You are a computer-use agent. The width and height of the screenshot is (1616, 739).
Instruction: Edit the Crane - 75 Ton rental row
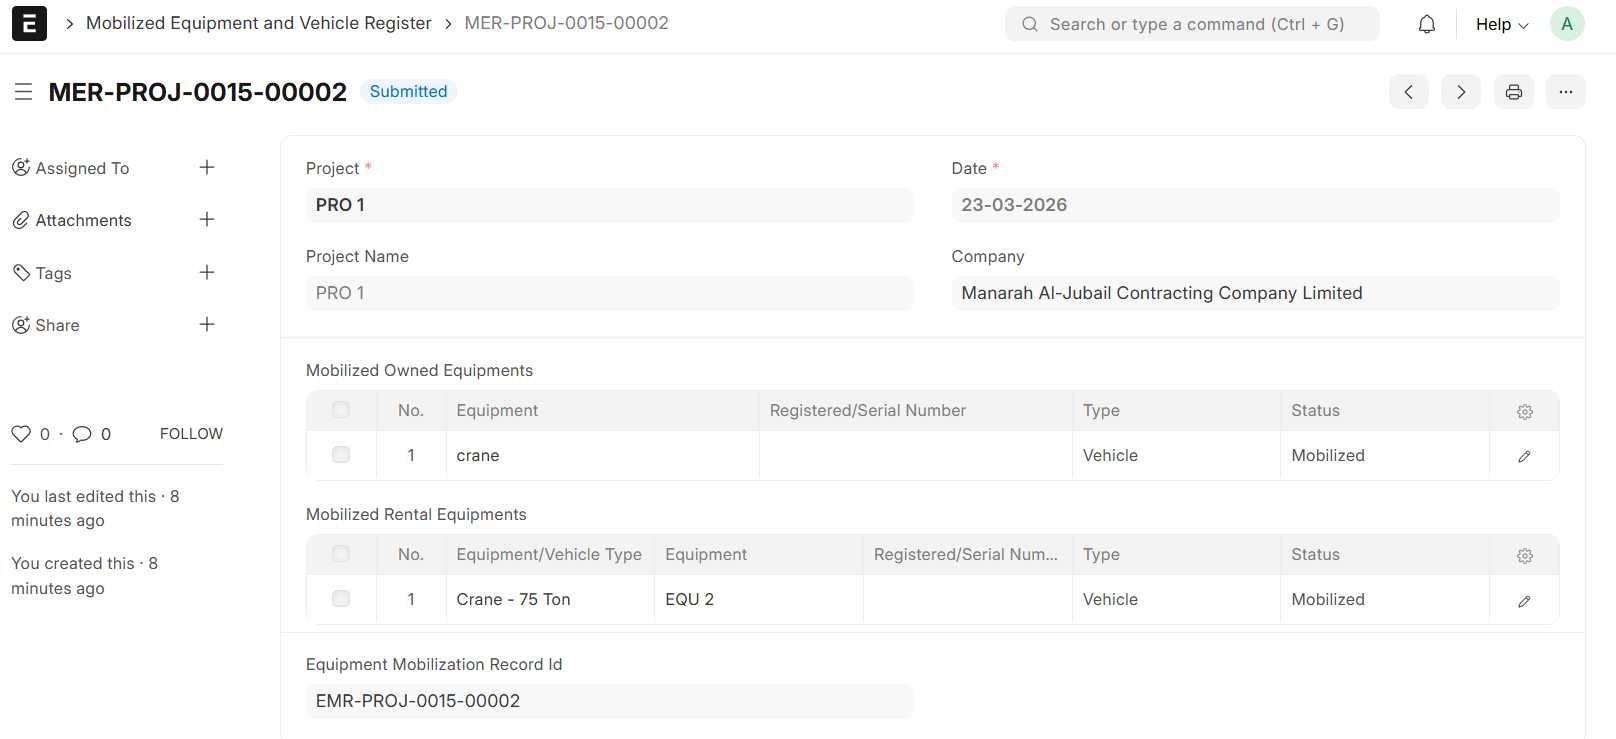point(1524,600)
